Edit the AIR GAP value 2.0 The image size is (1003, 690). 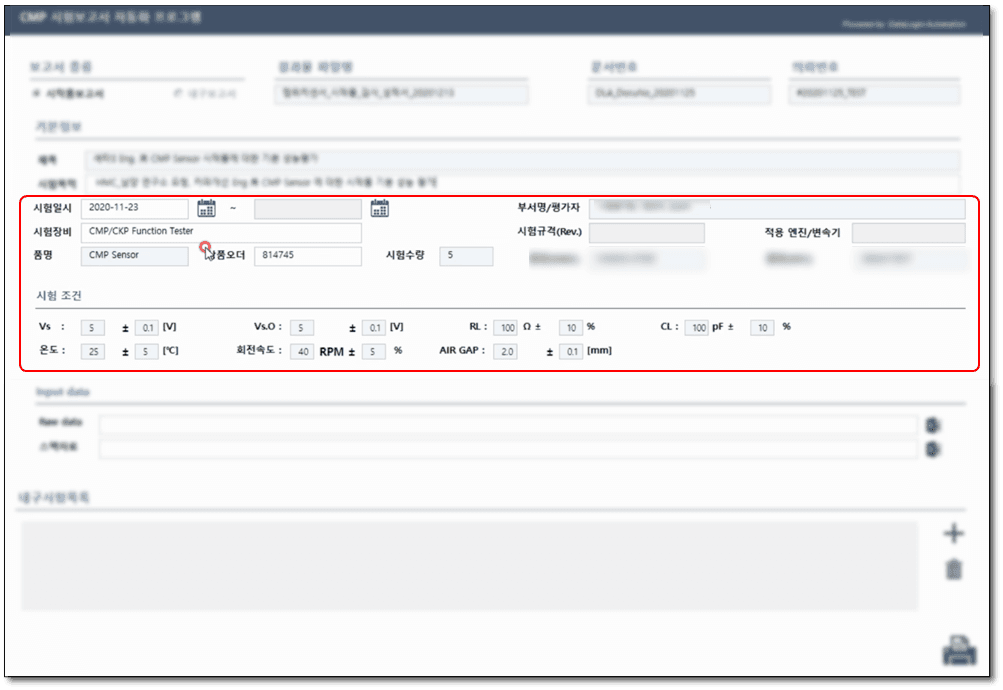505,352
